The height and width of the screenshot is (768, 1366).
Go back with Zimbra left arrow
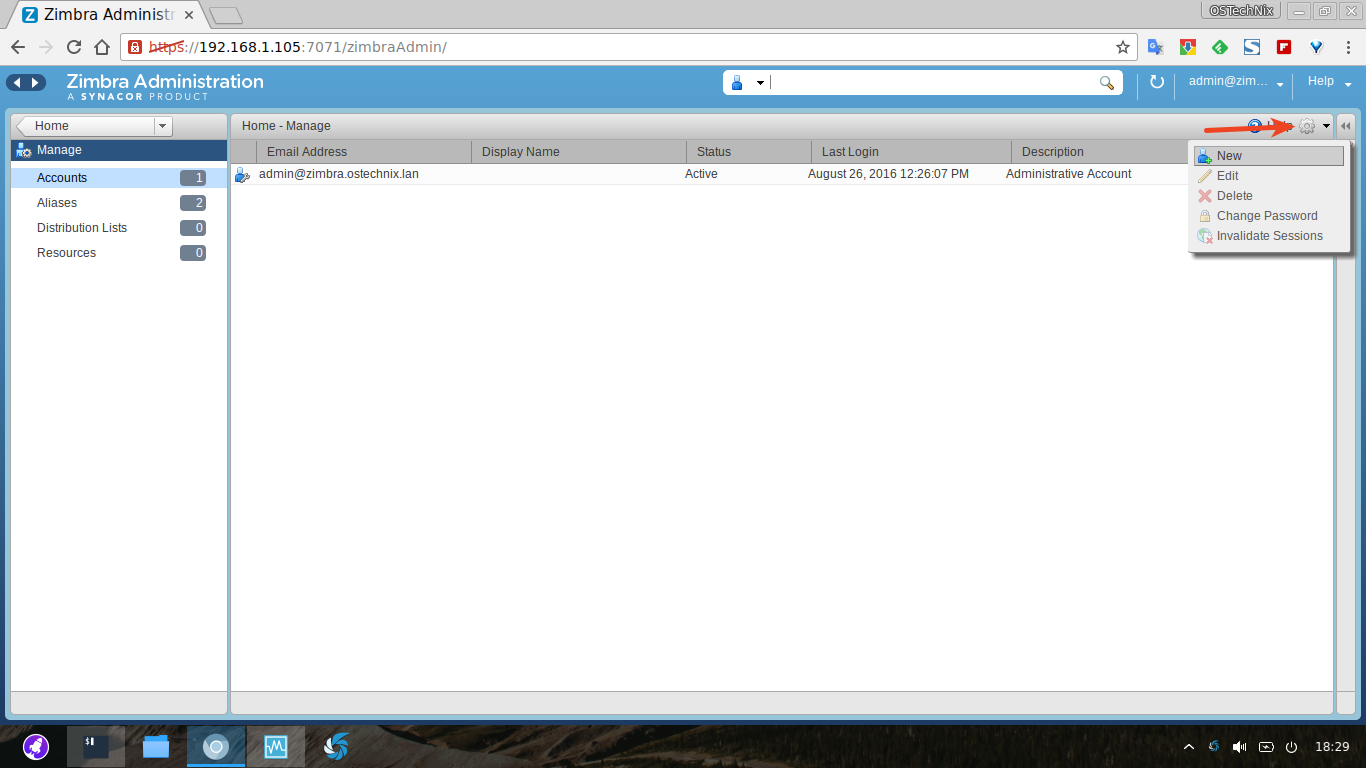(x=17, y=83)
